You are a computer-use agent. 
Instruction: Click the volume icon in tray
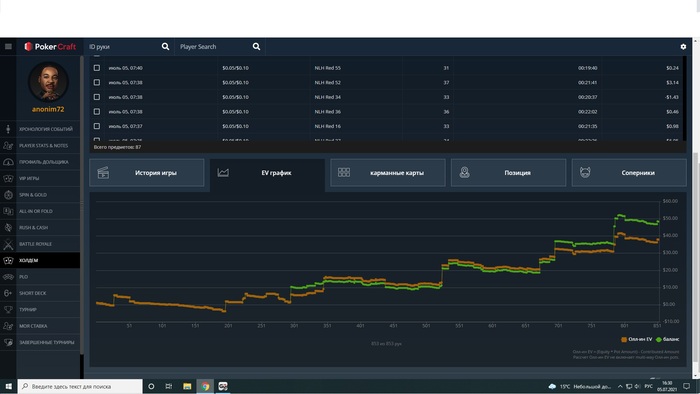[x=638, y=386]
